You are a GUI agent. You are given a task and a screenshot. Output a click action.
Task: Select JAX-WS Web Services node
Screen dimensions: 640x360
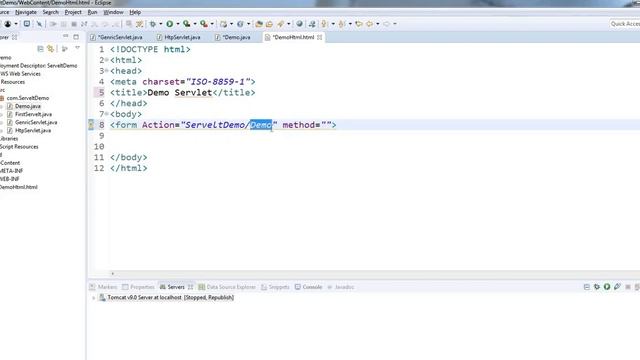point(20,73)
